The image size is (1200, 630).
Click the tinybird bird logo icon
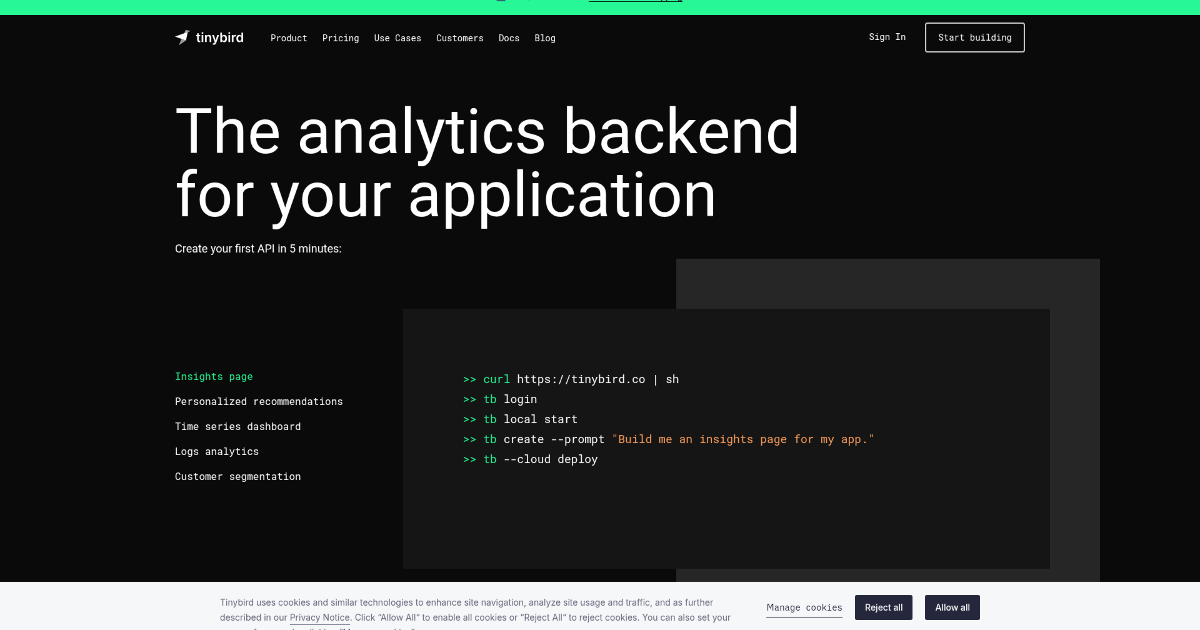tap(182, 38)
